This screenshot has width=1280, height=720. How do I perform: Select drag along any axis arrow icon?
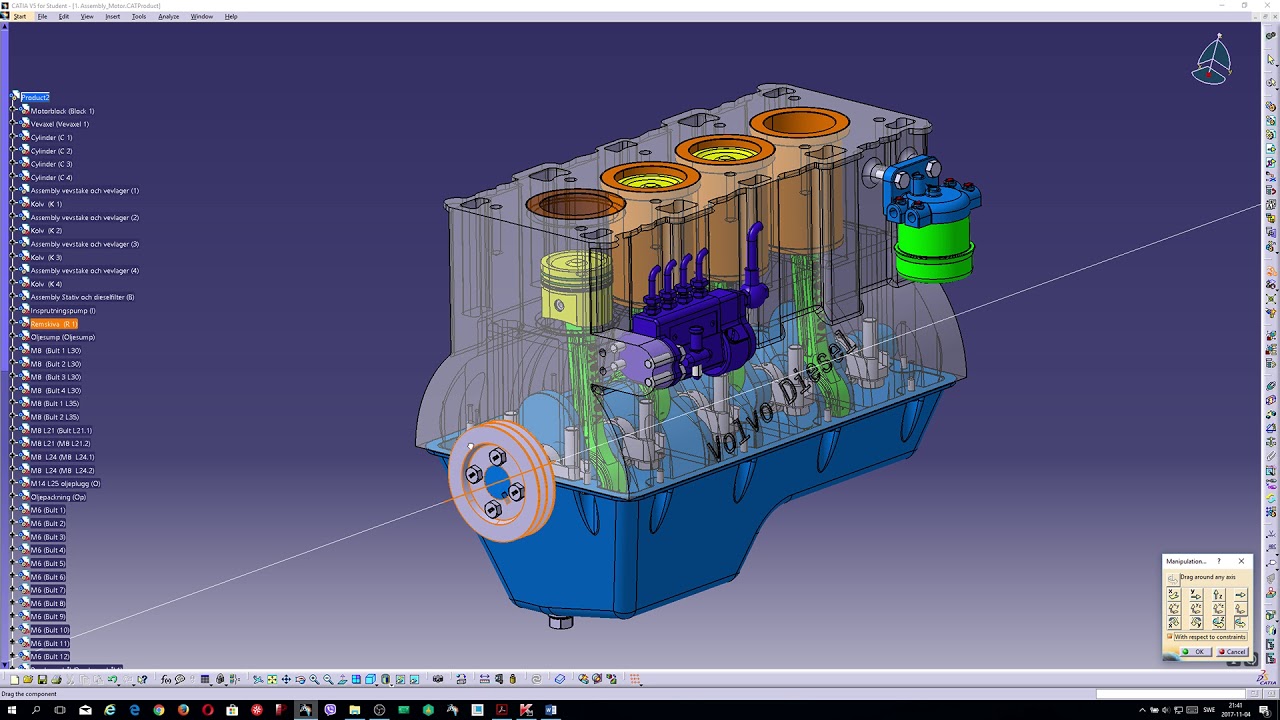1241,595
